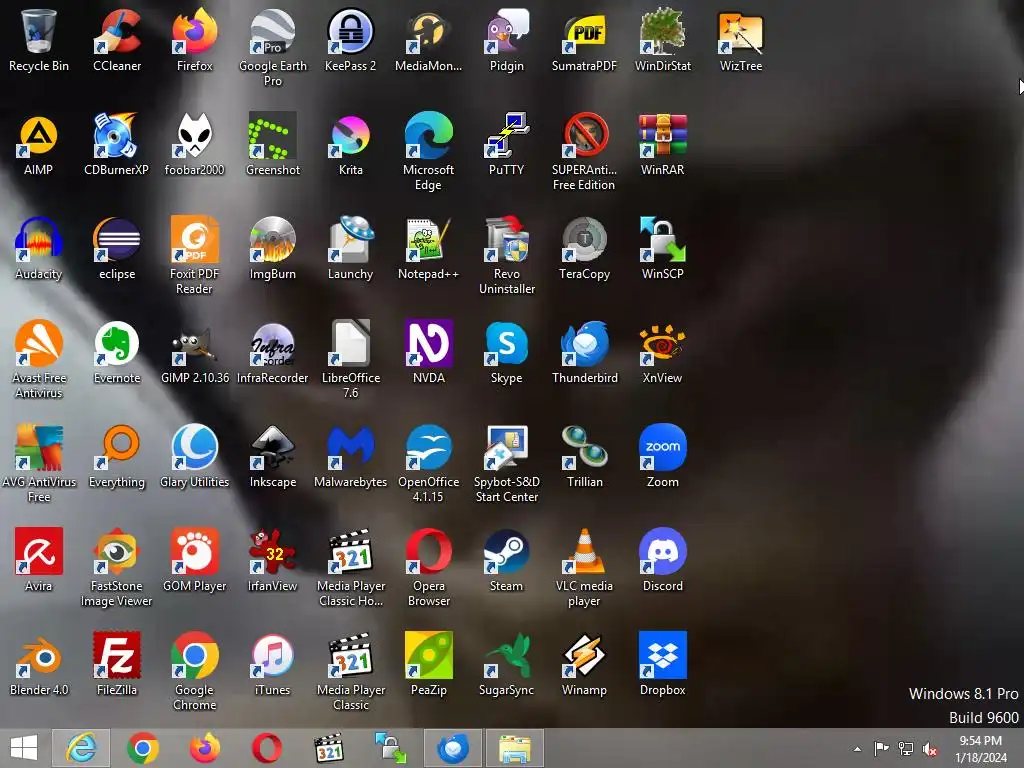1024x768 pixels.
Task: Select the WinDirStat desktop shortcut
Action: [662, 40]
